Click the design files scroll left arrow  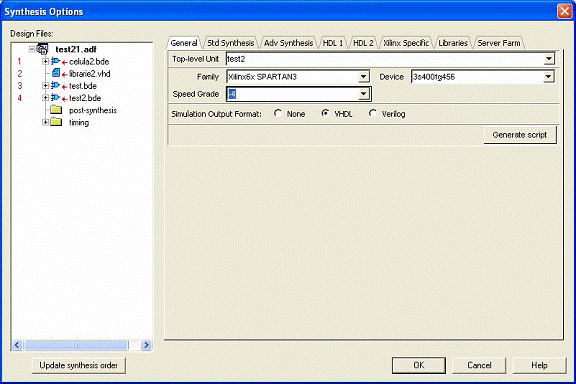pyautogui.click(x=17, y=345)
